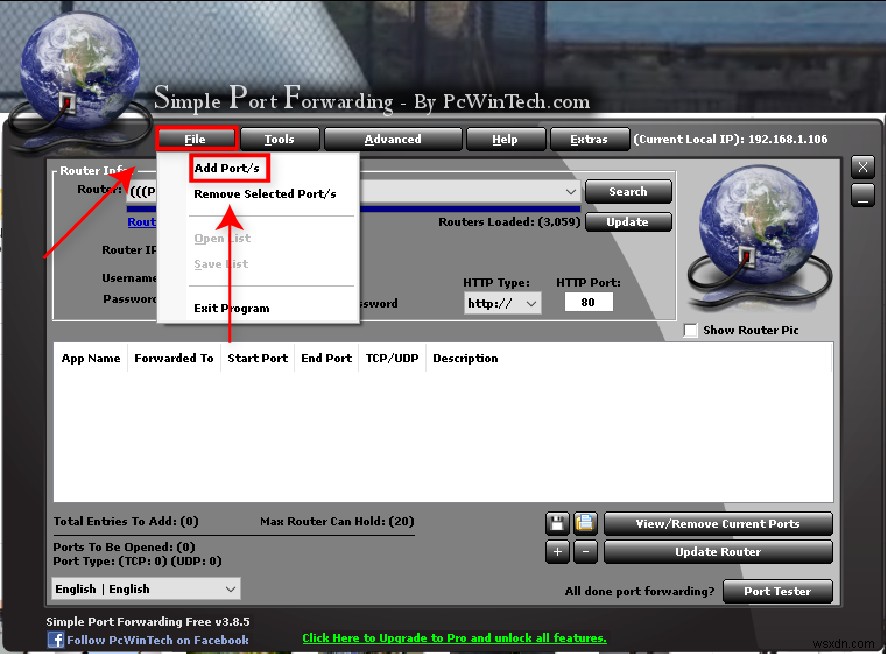Screen dimensions: 886x654
Task: Choose Remove Selected Port/s menu item
Action: (265, 194)
